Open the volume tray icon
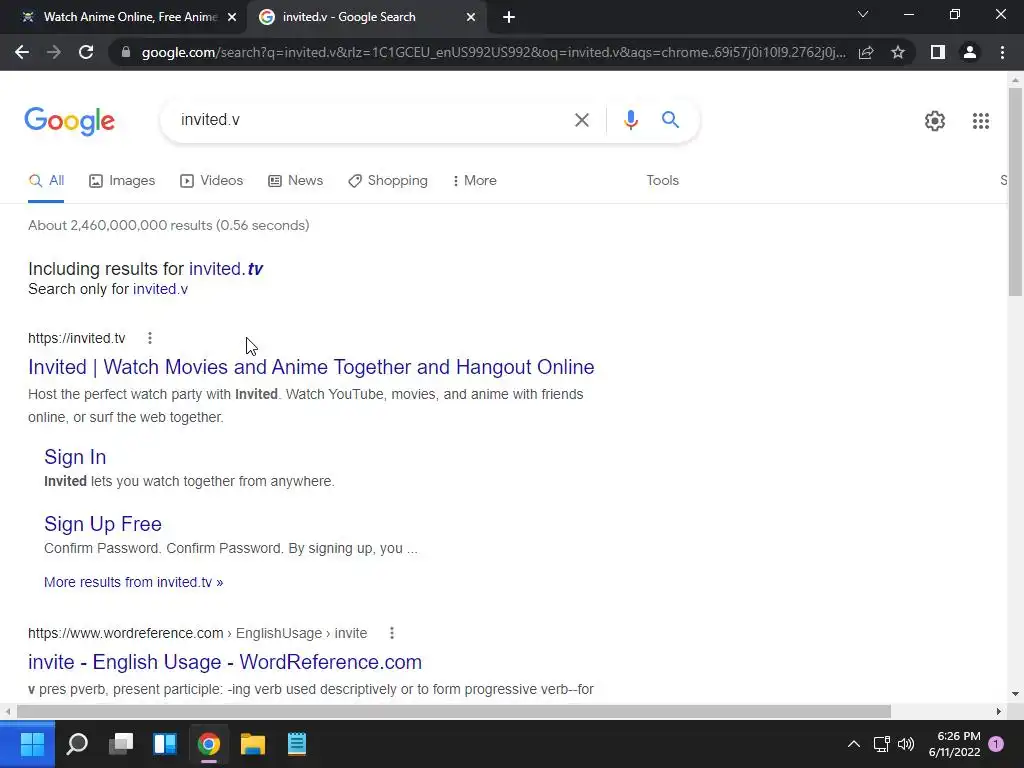The height and width of the screenshot is (768, 1024). tap(906, 744)
